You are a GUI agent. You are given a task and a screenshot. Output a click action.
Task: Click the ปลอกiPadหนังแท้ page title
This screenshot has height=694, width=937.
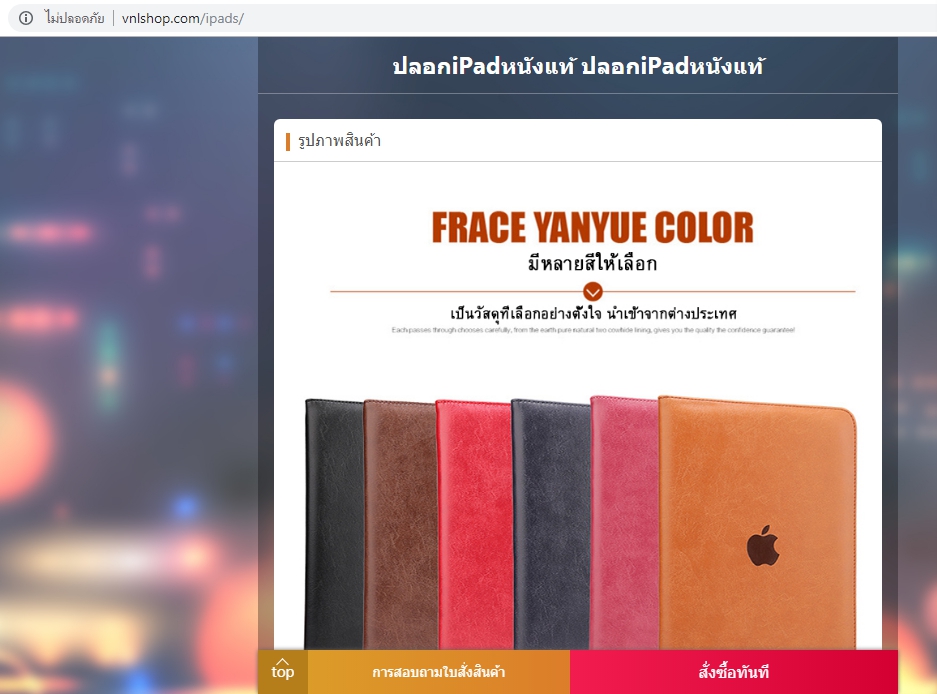tap(578, 66)
